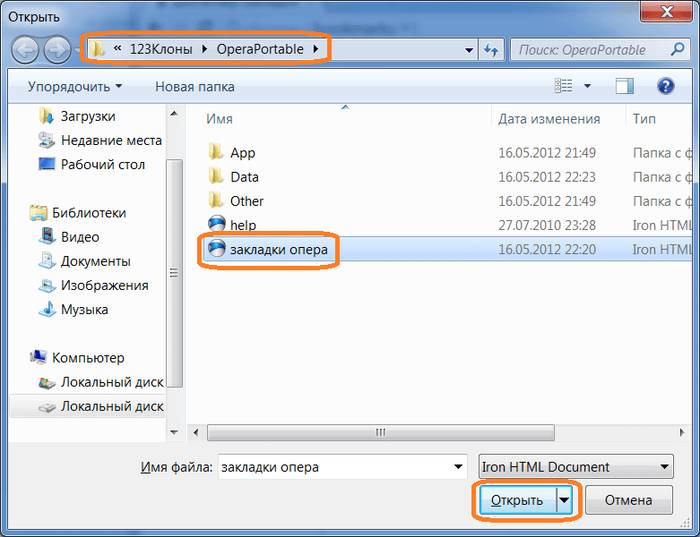Click the Компьютер icon
This screenshot has width=700, height=537.
(x=38, y=357)
